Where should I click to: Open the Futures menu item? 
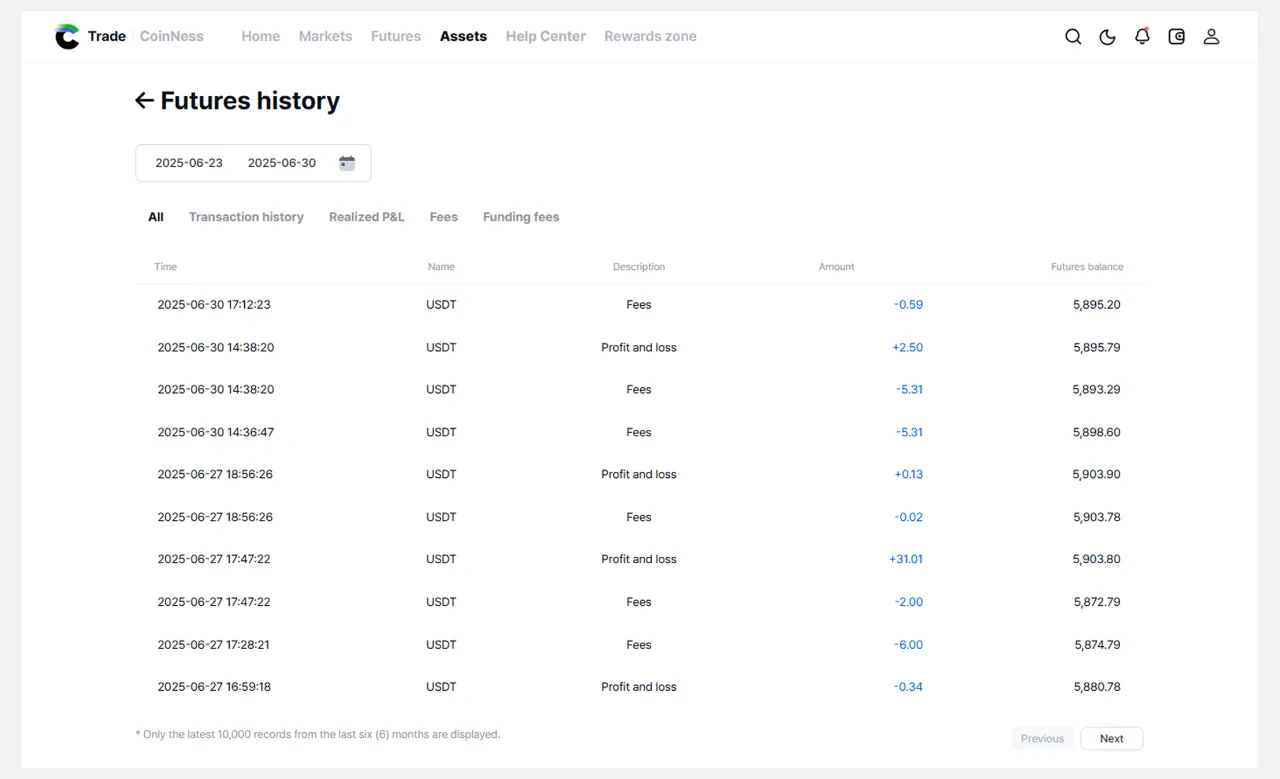pyautogui.click(x=396, y=36)
